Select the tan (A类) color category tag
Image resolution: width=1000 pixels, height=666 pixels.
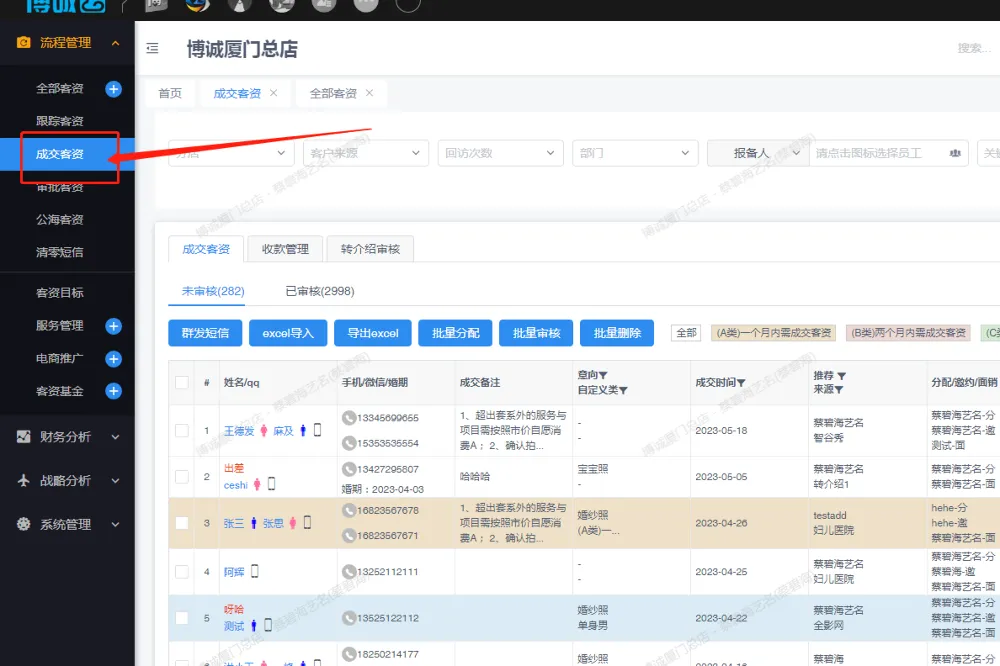pyautogui.click(x=772, y=333)
